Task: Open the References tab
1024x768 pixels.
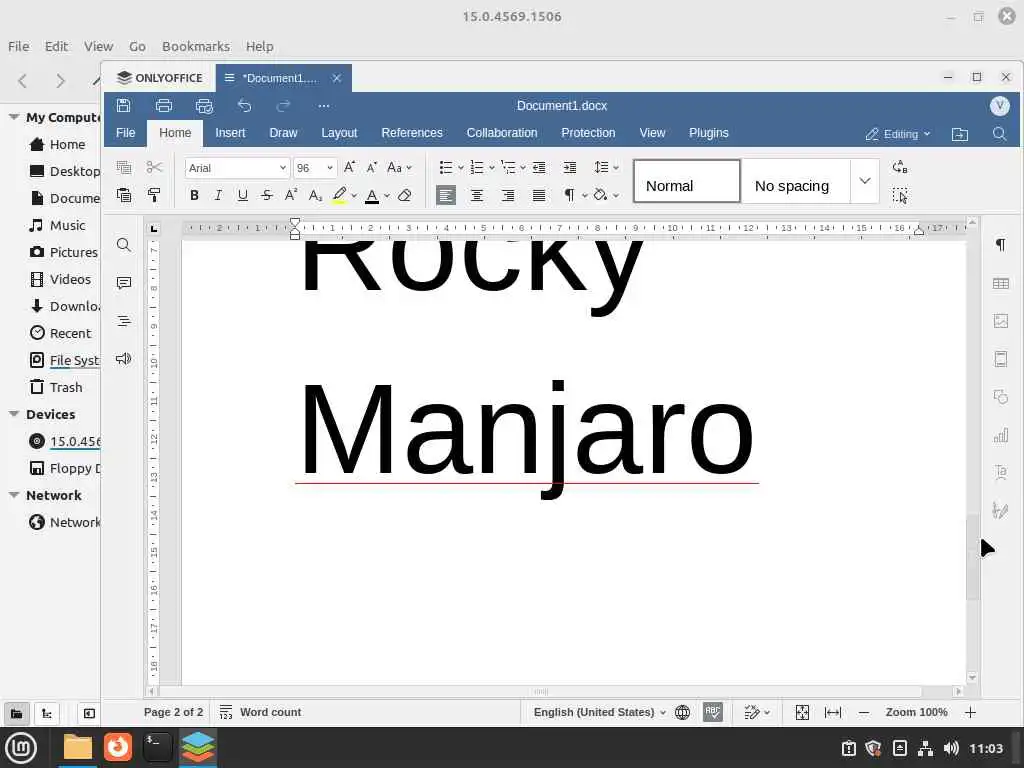Action: tap(412, 133)
